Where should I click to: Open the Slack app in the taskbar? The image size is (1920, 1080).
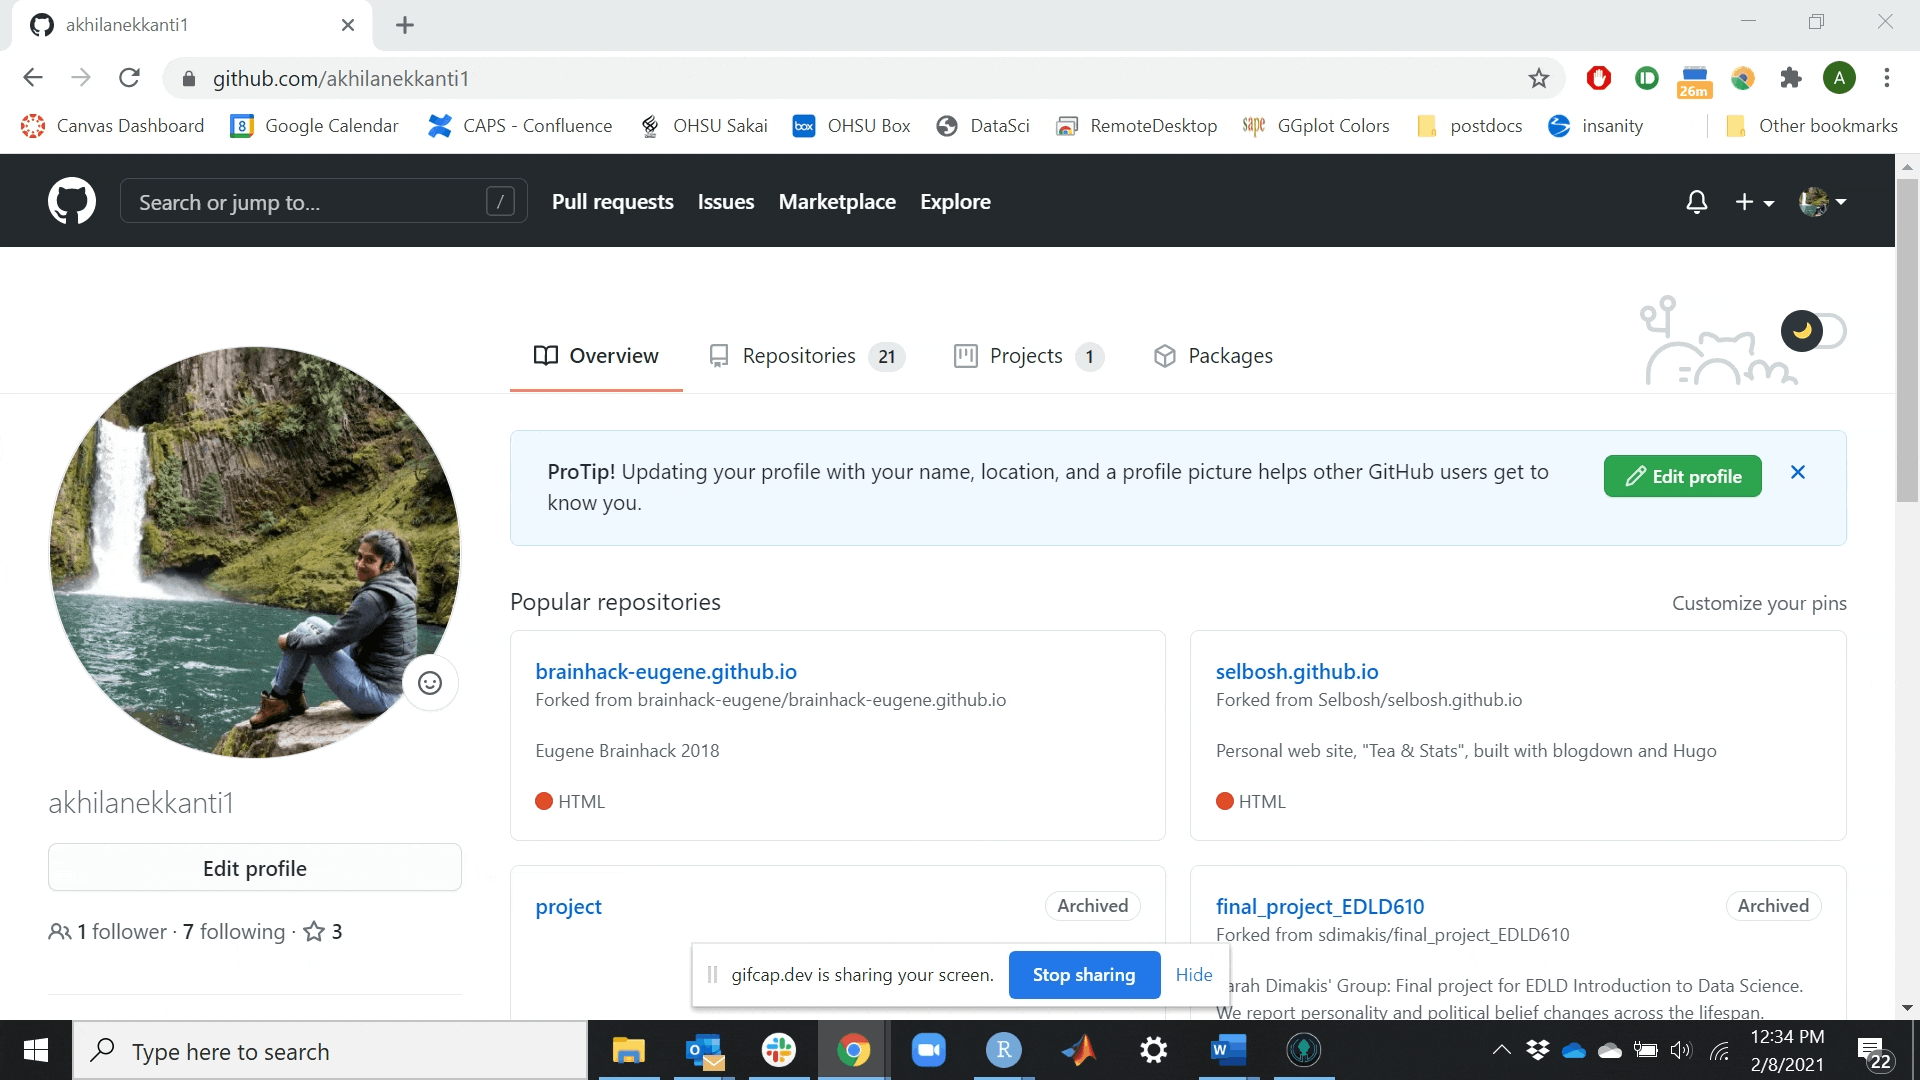(778, 1050)
